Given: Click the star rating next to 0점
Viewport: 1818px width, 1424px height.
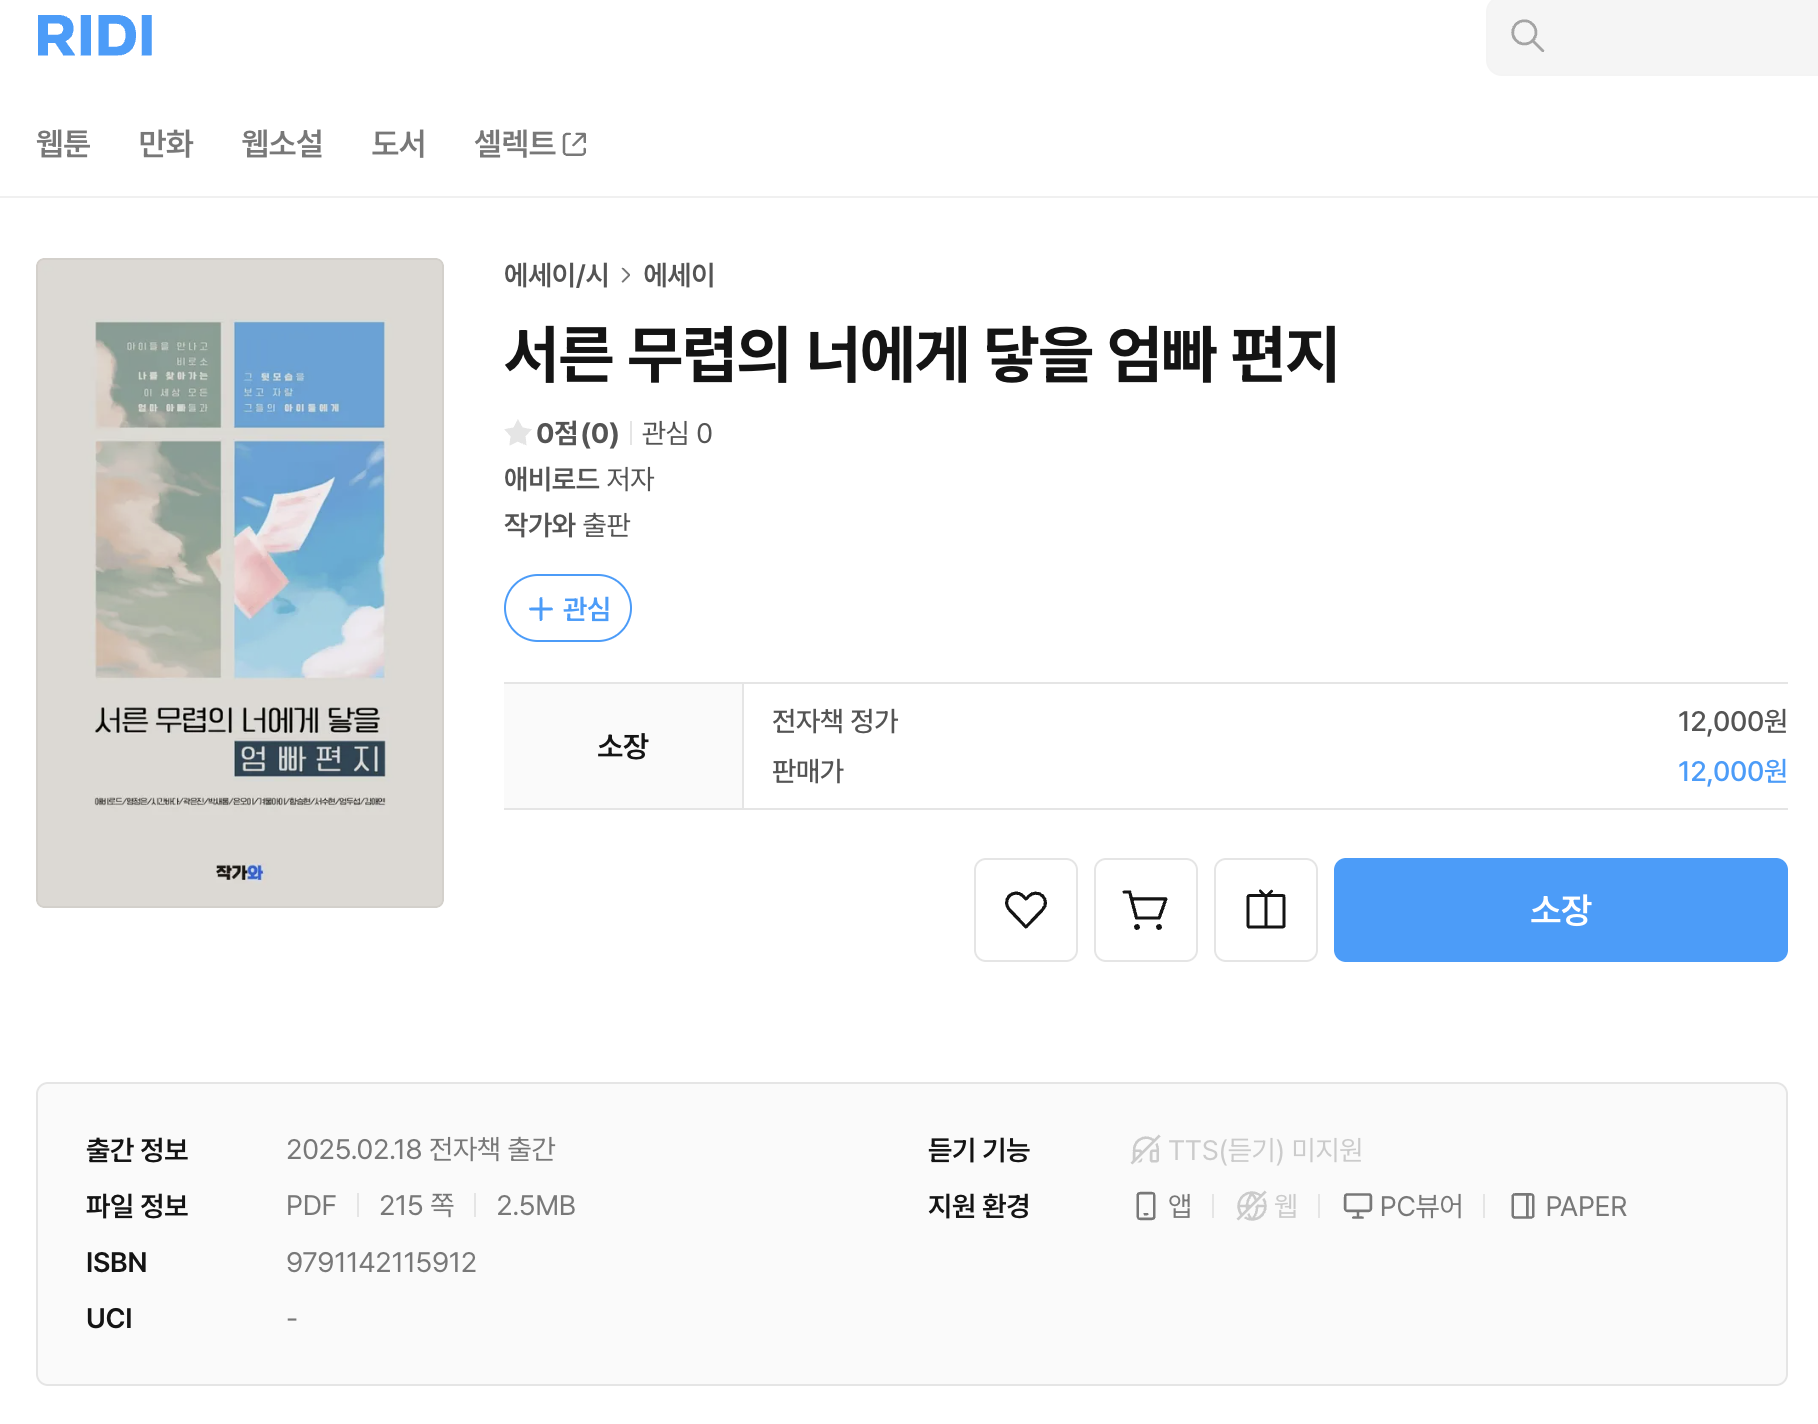Looking at the screenshot, I should (517, 433).
